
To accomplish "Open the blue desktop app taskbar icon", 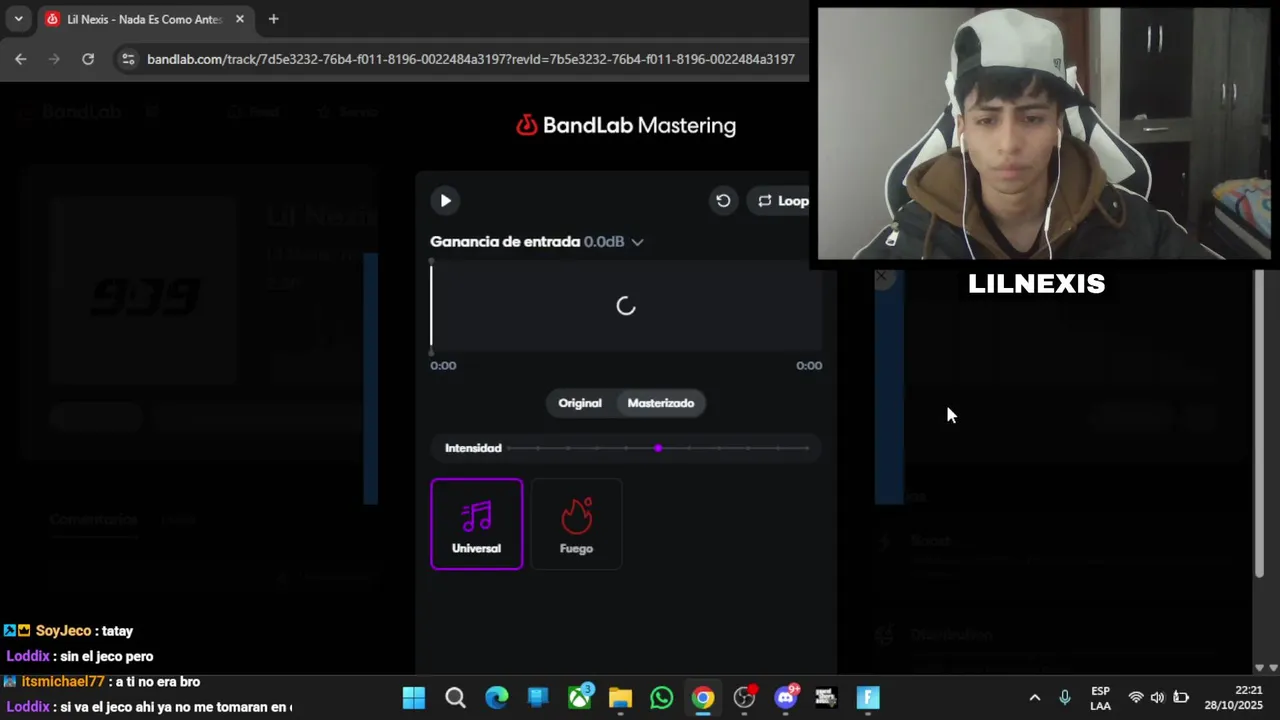I will pos(538,698).
